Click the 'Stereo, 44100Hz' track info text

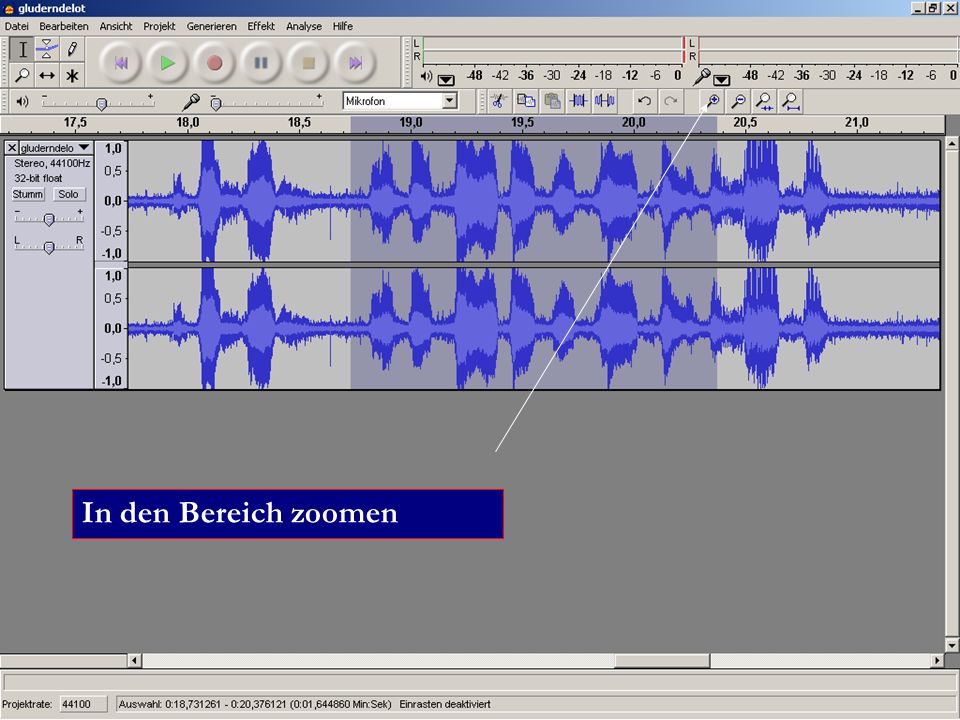pyautogui.click(x=52, y=163)
